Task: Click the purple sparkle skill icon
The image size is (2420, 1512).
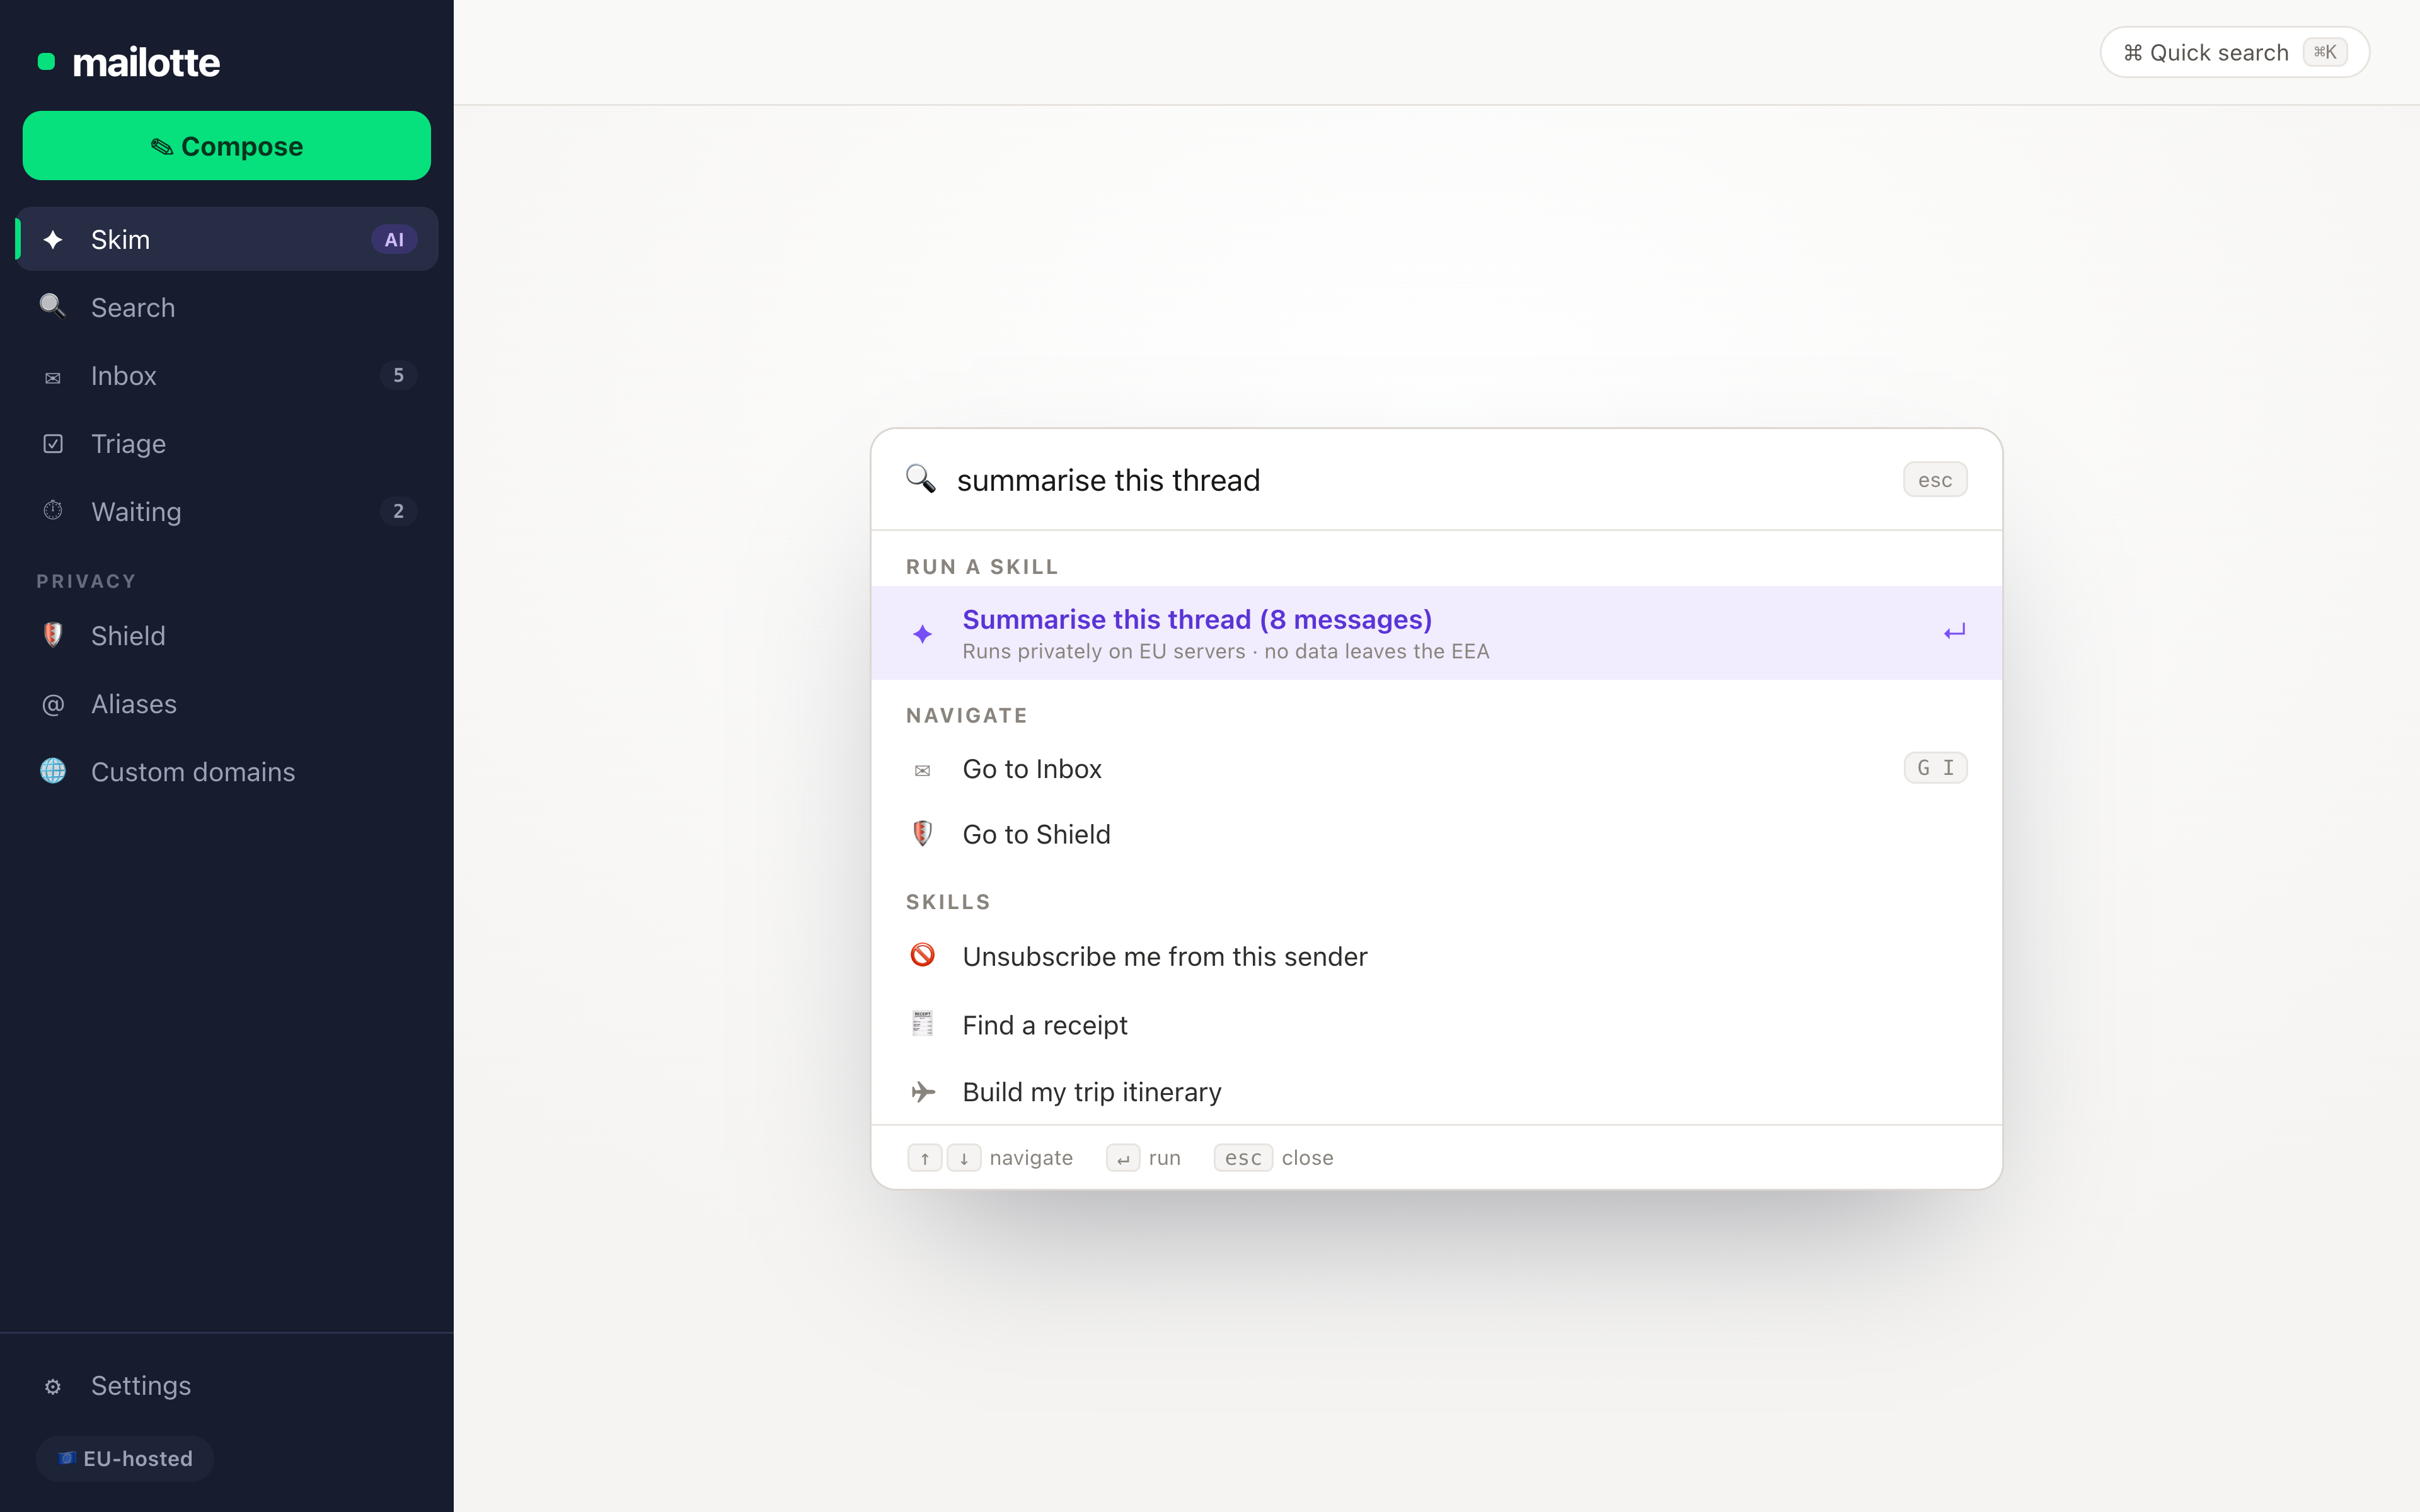Action: click(923, 634)
